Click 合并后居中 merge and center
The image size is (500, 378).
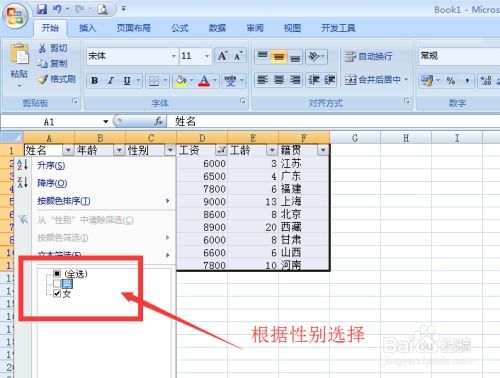point(373,80)
